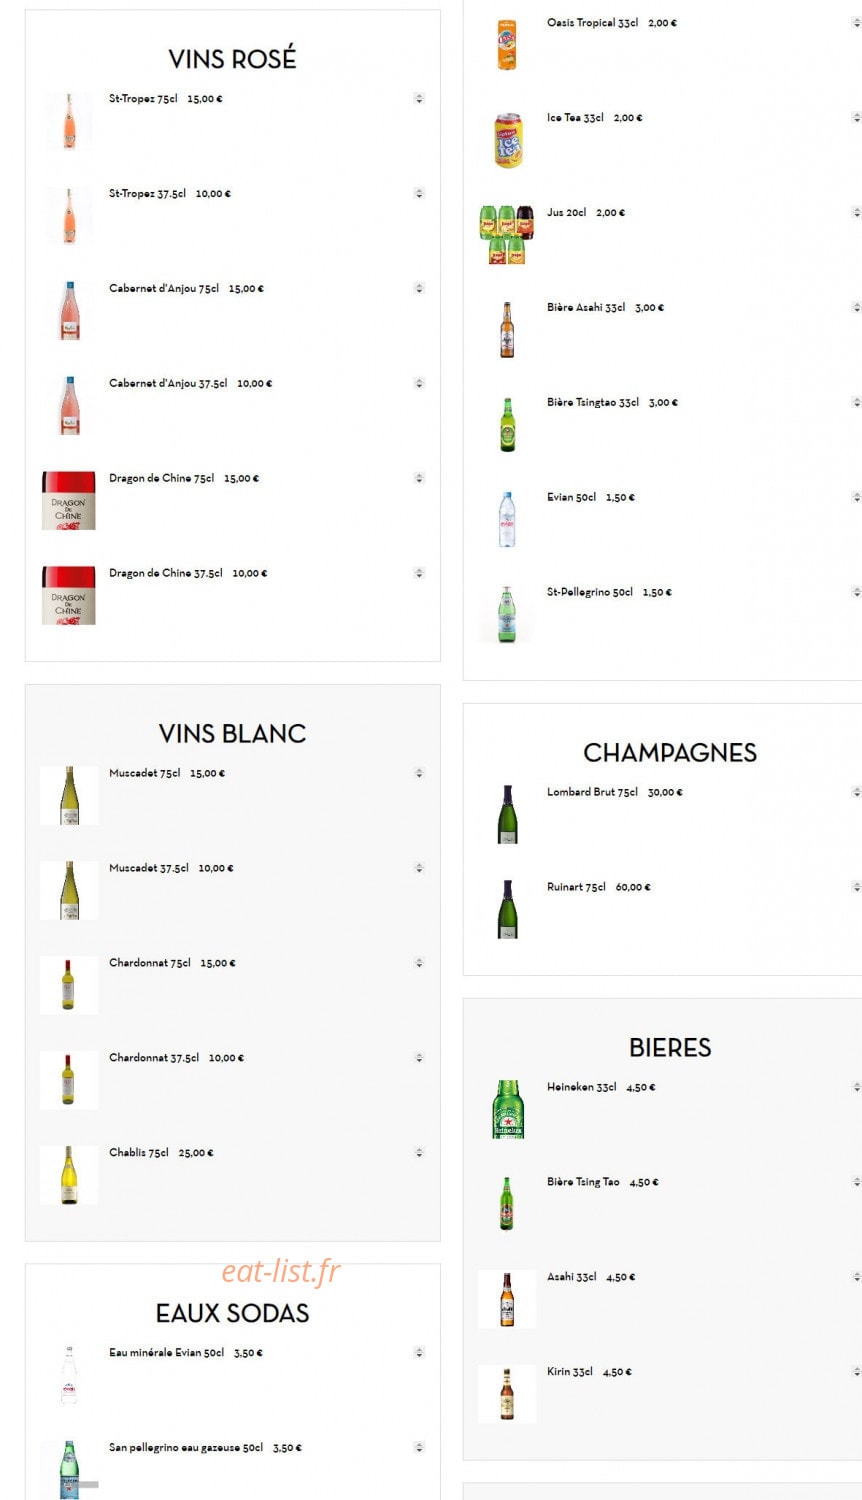This screenshot has height=1500, width=862.
Task: Select the Lombard Brut 75cl item
Action: (615, 792)
